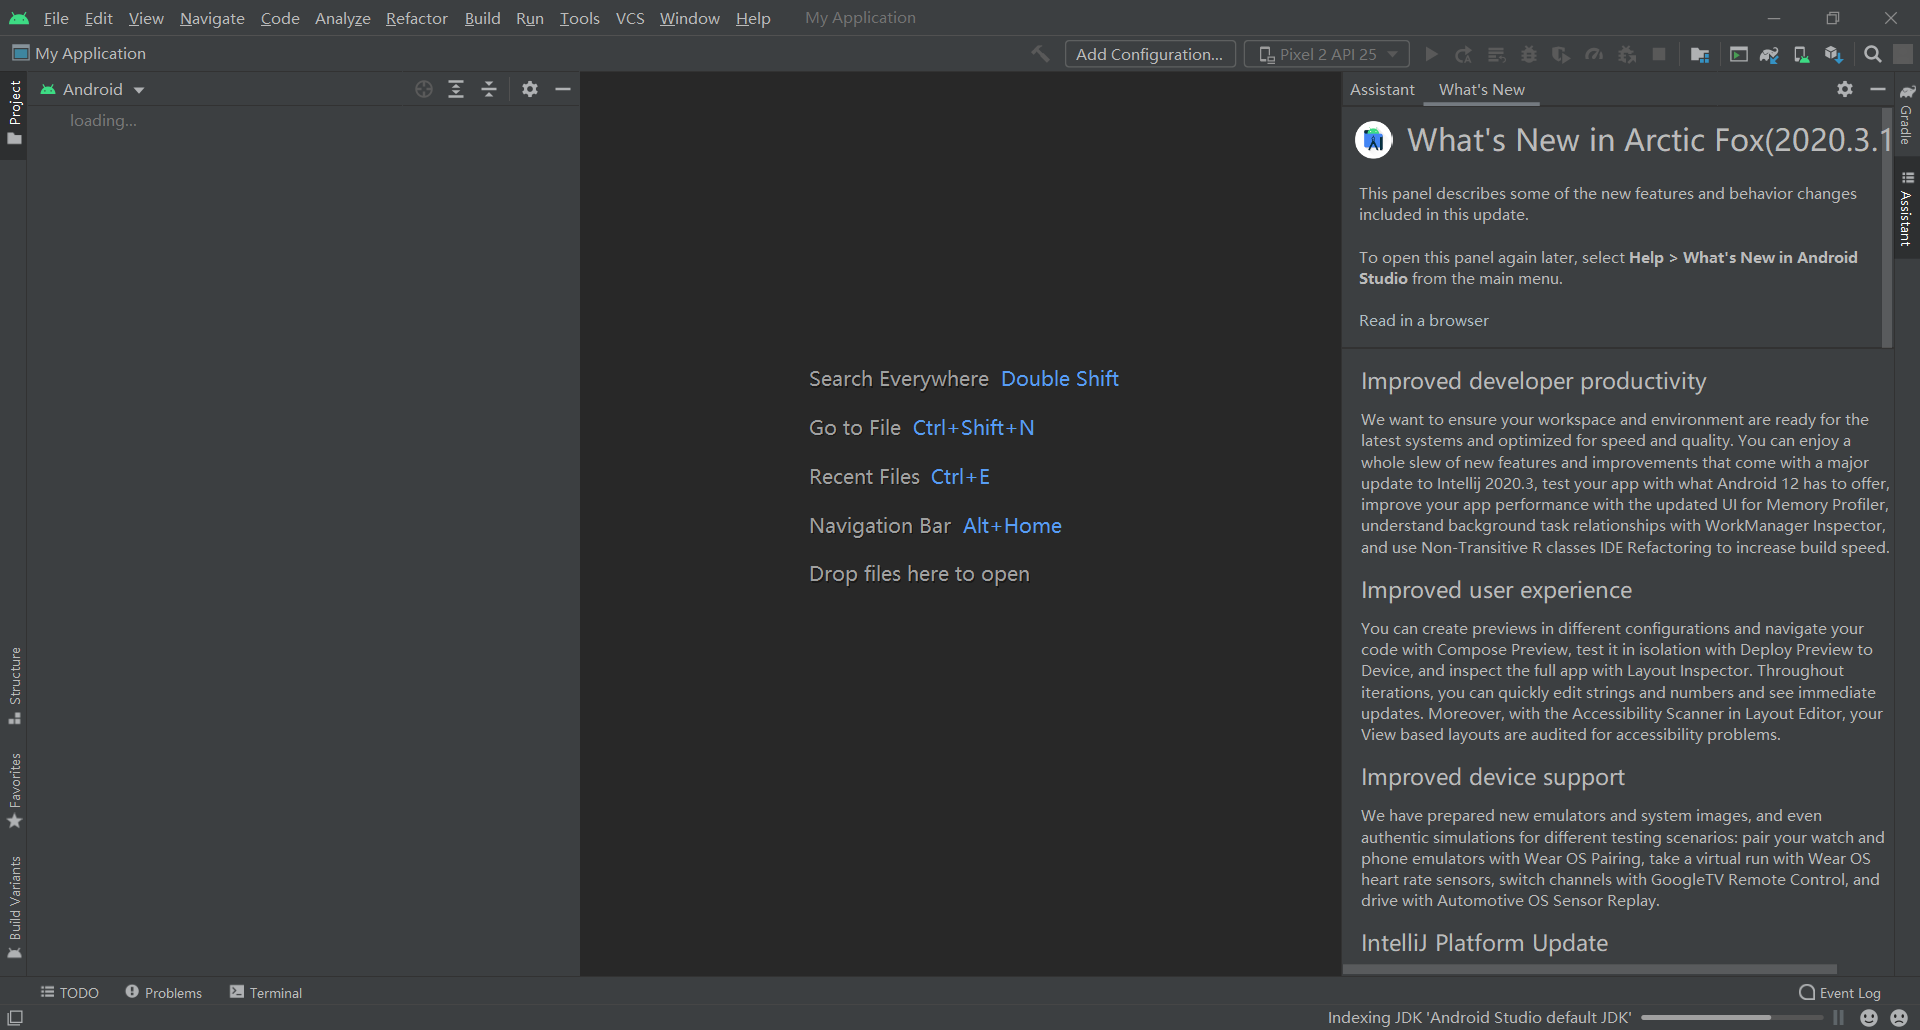Open Run Anything terminal icon in toolbar
The height and width of the screenshot is (1030, 1920).
tap(1739, 54)
